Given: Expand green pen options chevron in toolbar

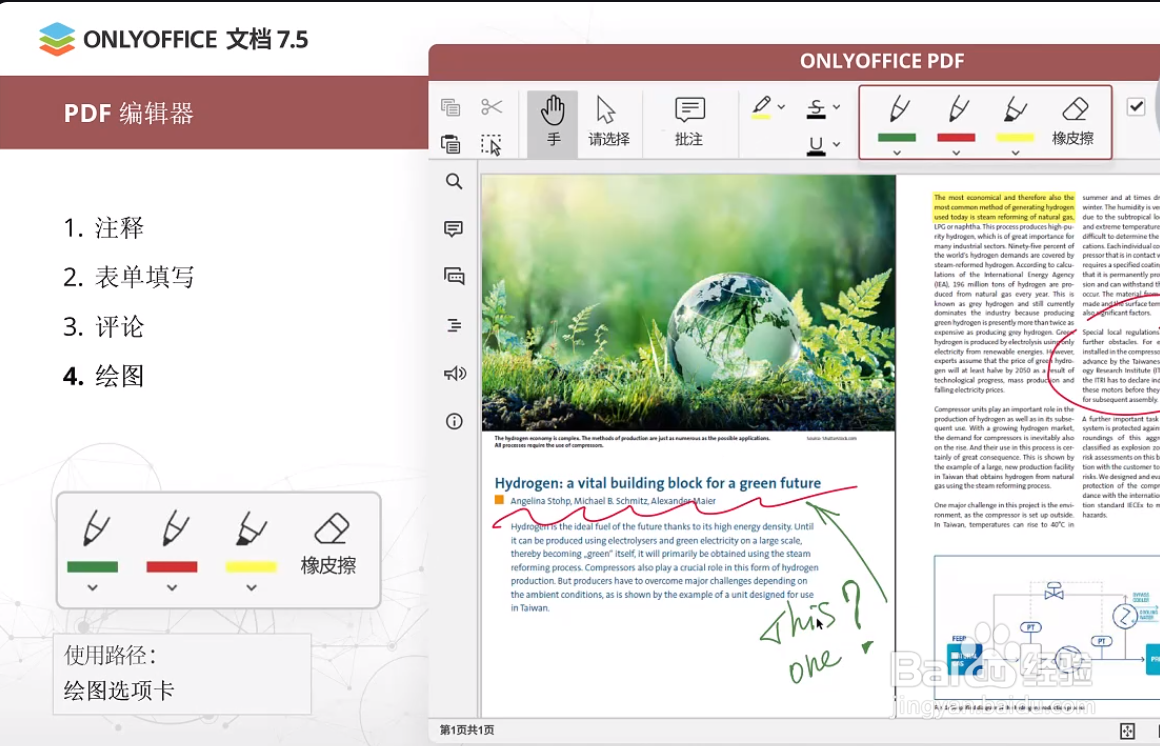Looking at the screenshot, I should pos(897,152).
